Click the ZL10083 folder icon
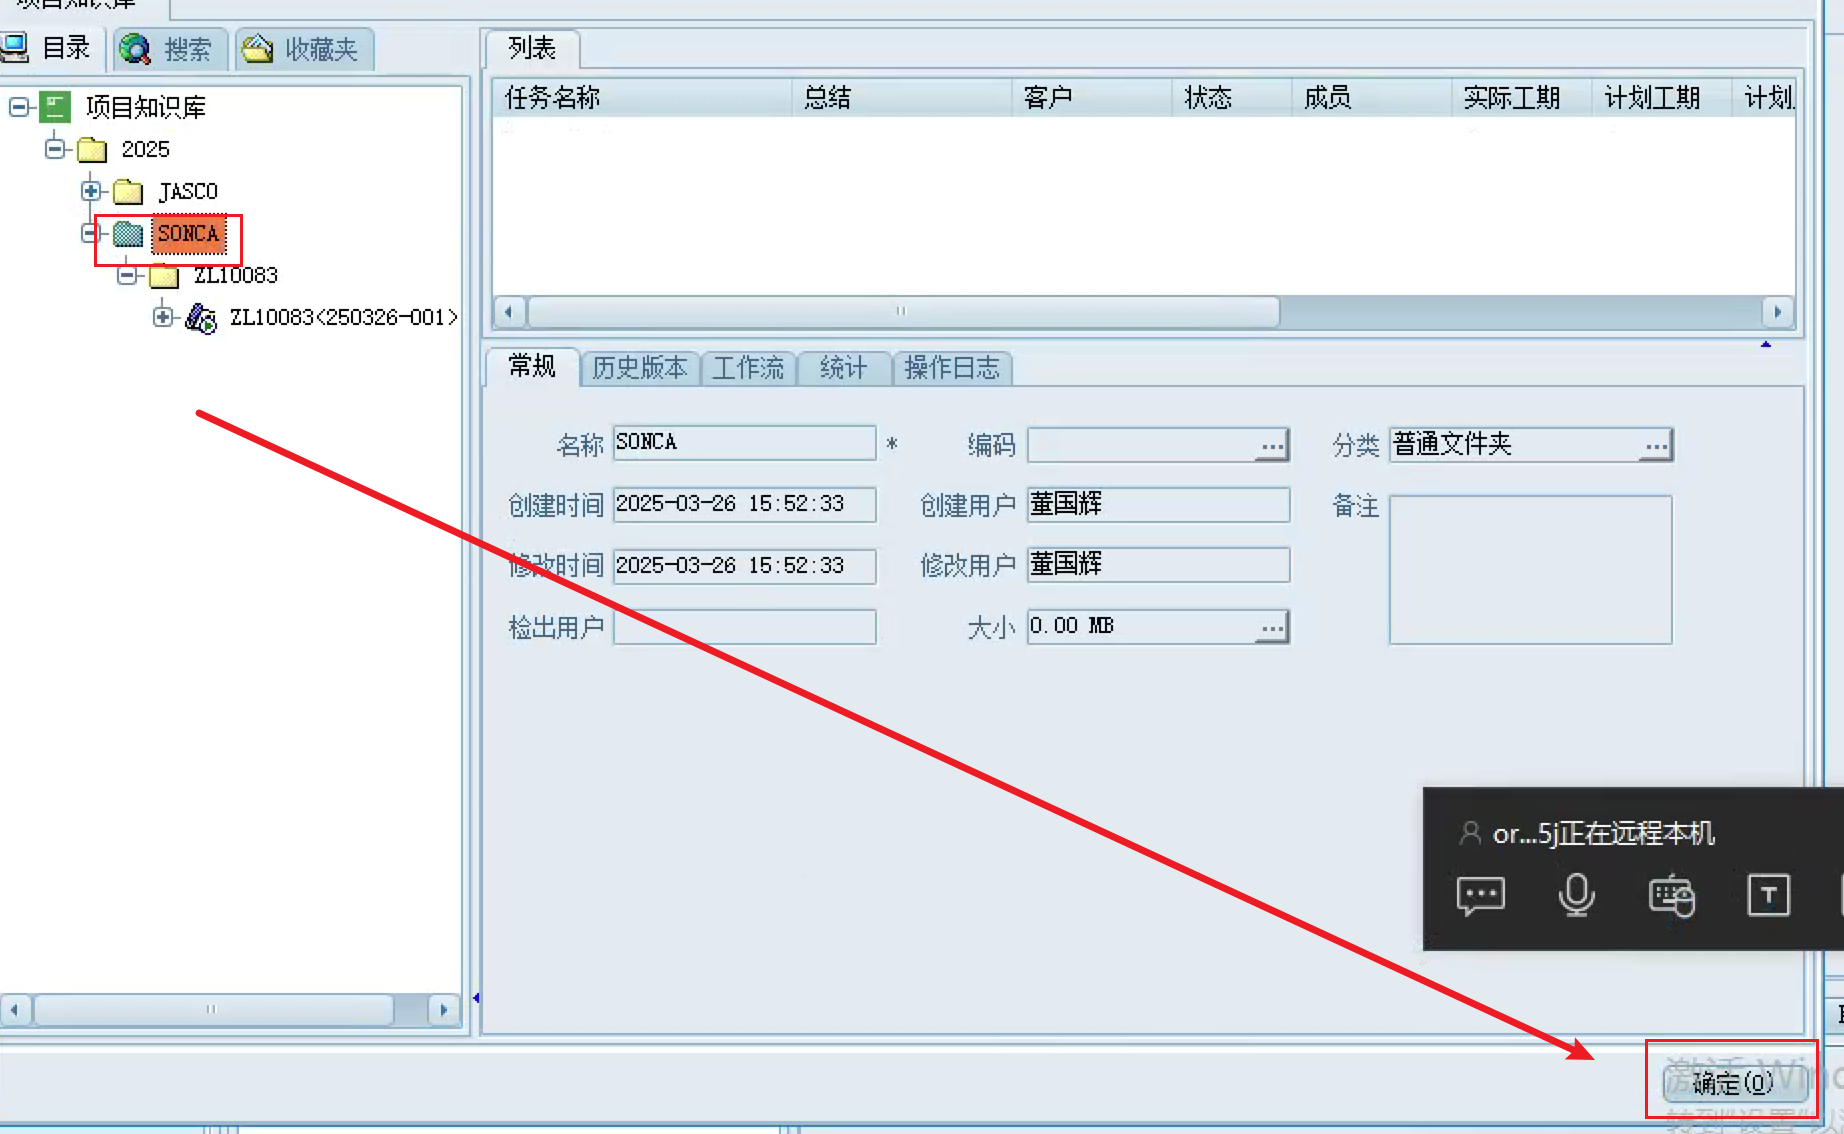The width and height of the screenshot is (1844, 1134). pyautogui.click(x=164, y=275)
